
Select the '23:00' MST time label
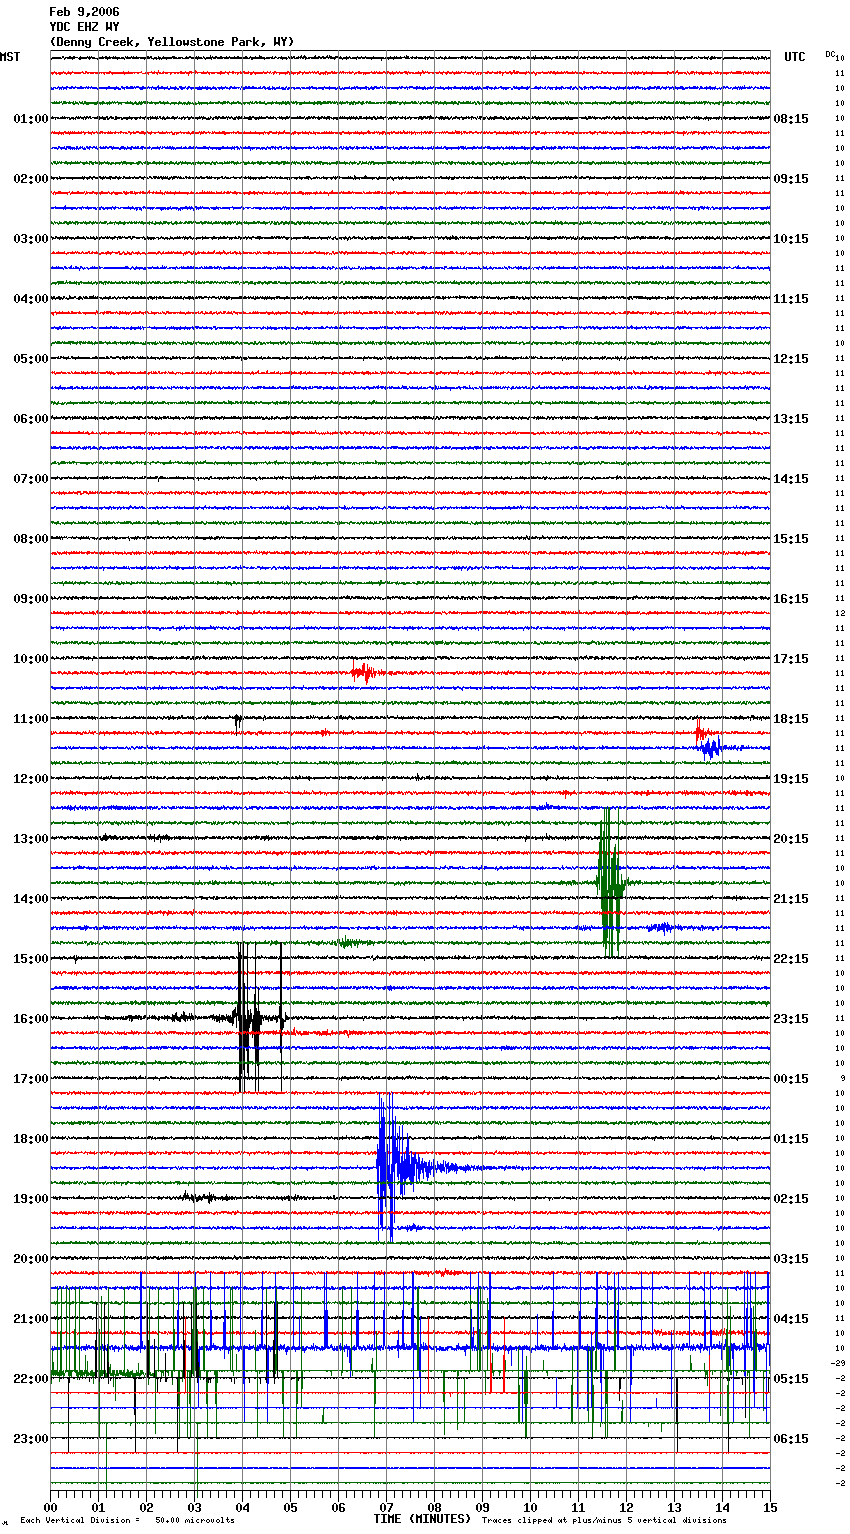click(x=31, y=1439)
